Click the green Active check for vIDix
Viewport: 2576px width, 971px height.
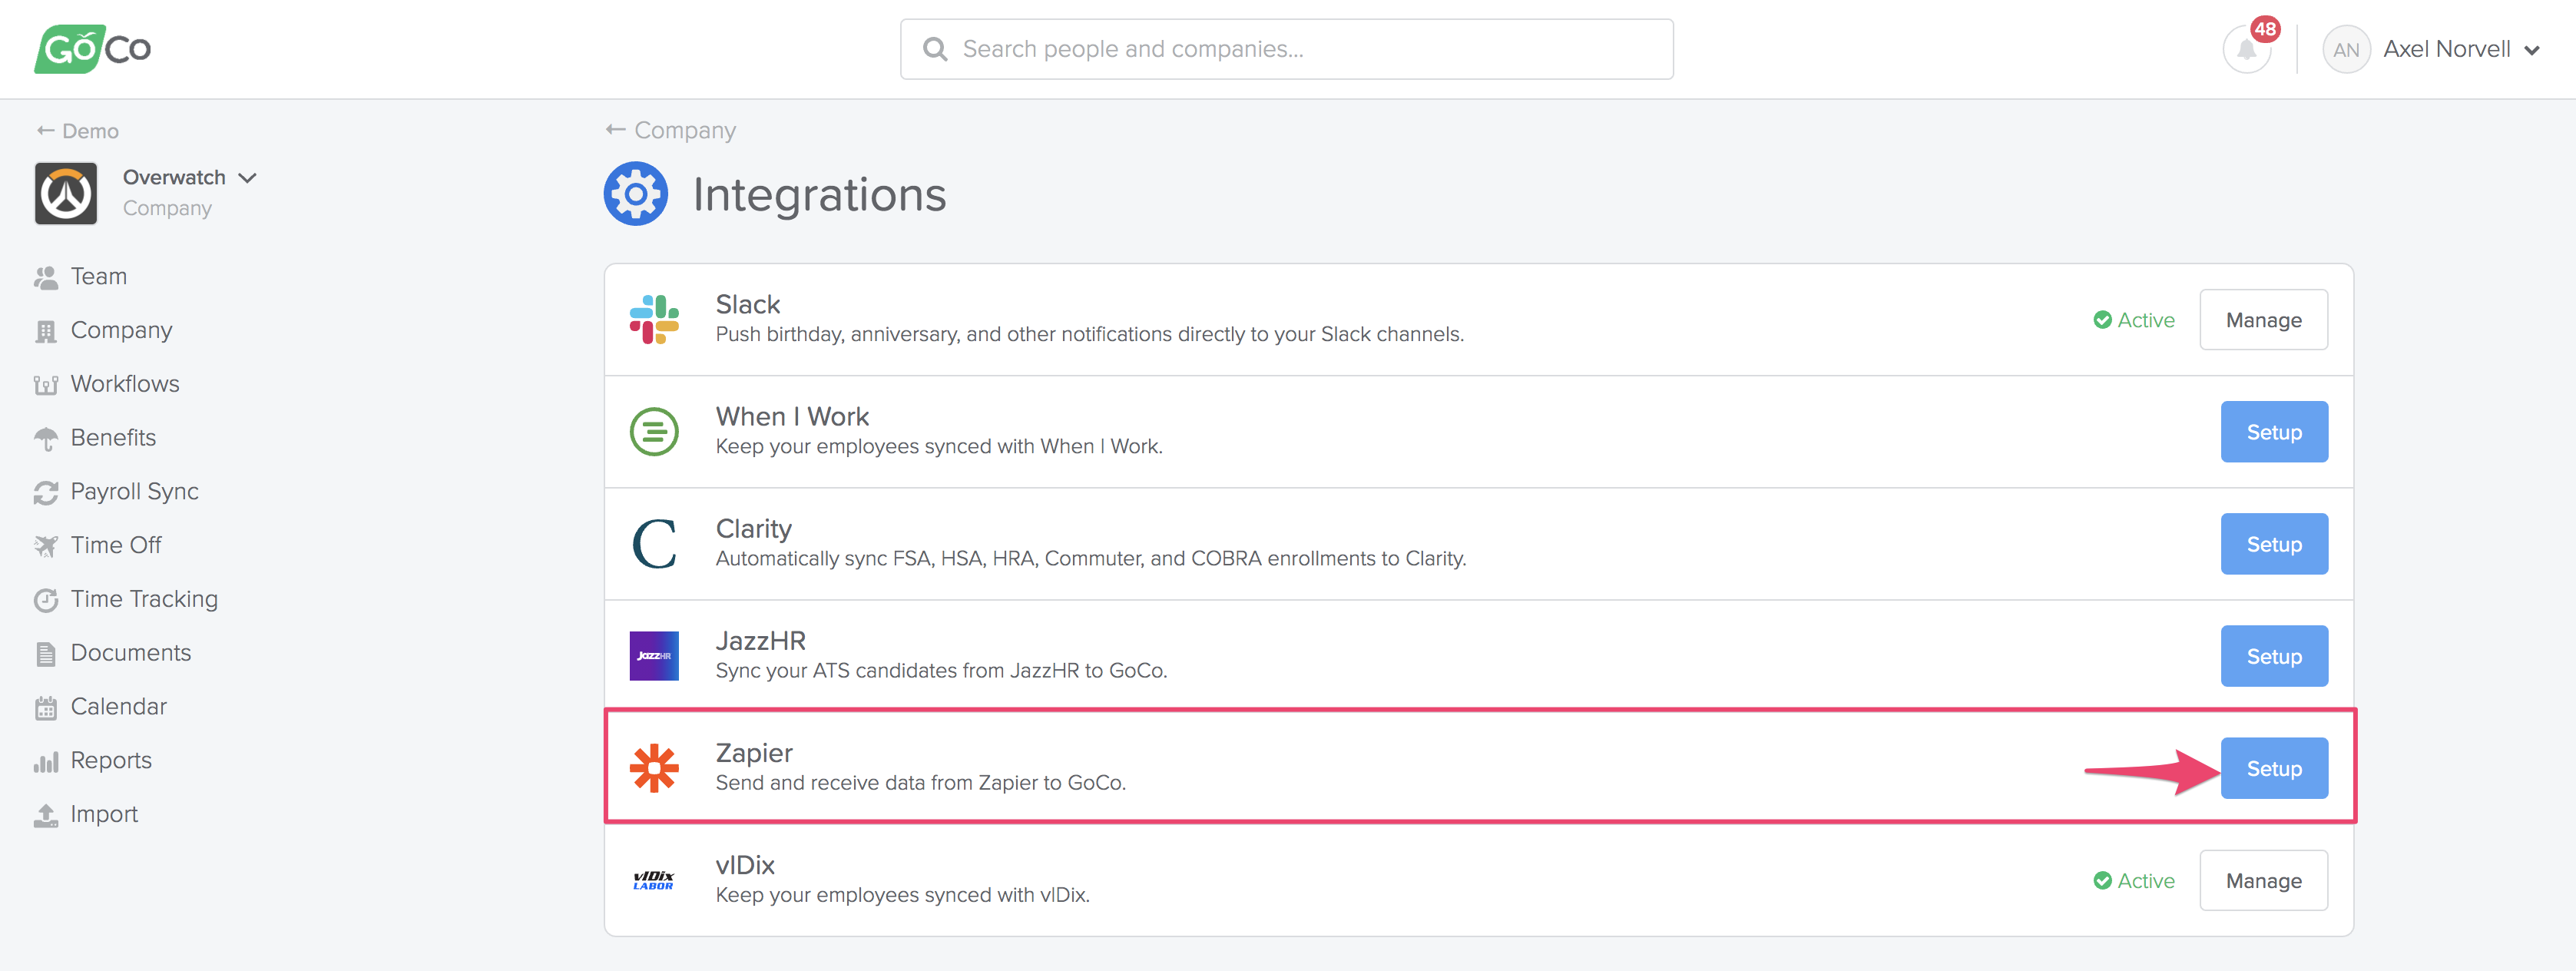coord(2102,880)
